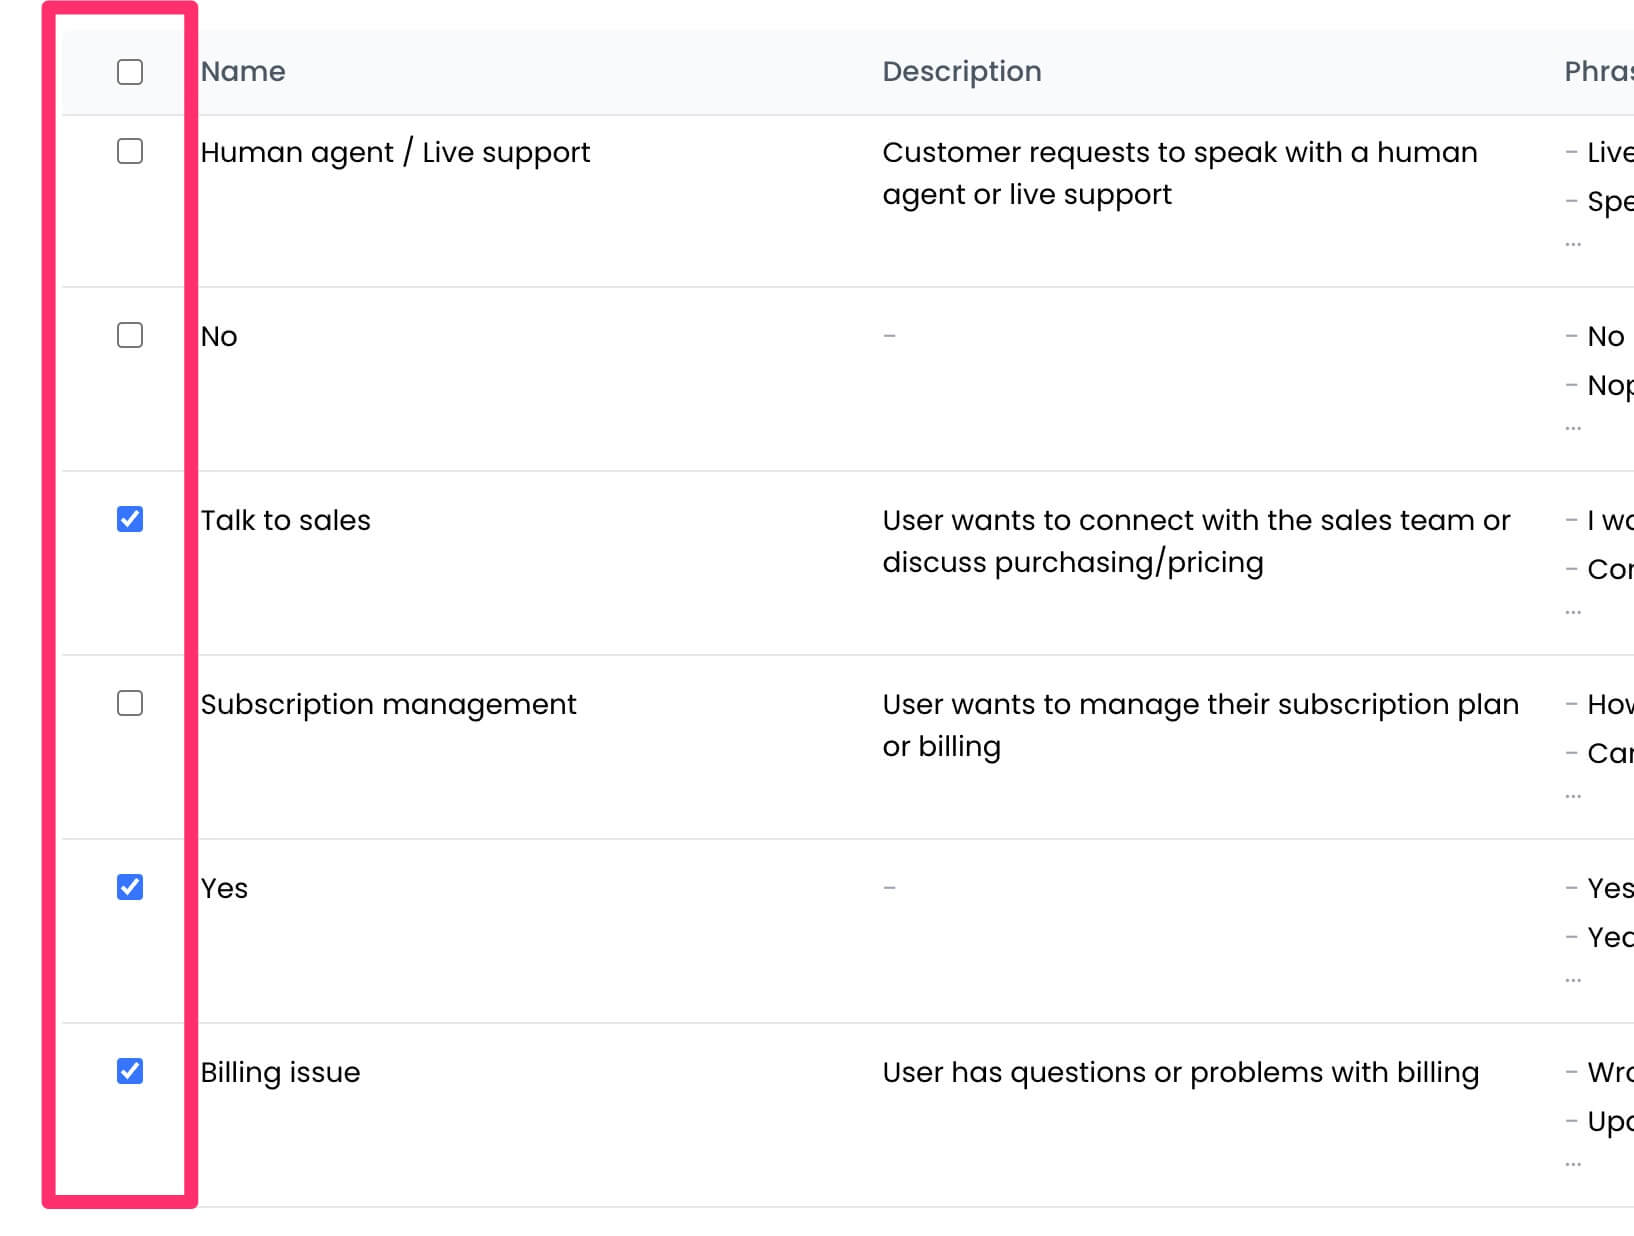Expand more phrases ellipsis in Billing issue row
Screen dimensions: 1634x1236
coord(1573,1164)
